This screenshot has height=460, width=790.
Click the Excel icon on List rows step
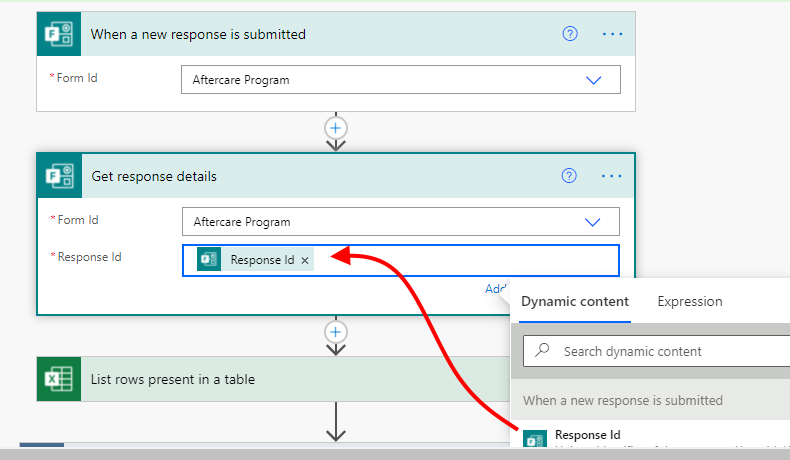(x=59, y=379)
